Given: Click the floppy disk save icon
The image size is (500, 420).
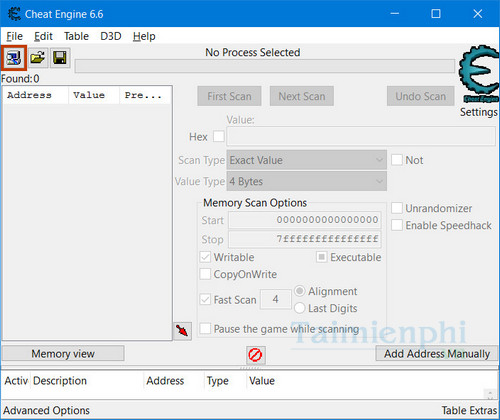Looking at the screenshot, I should (60, 58).
